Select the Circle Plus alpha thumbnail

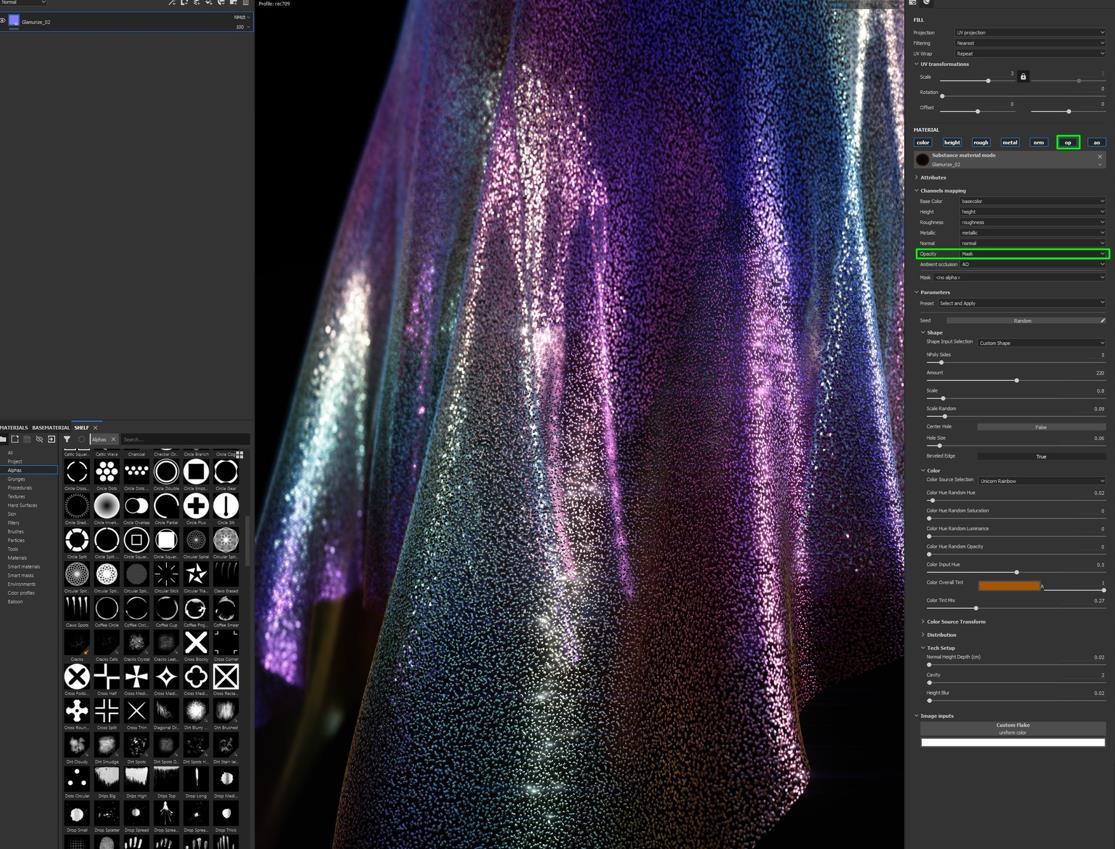coord(196,506)
